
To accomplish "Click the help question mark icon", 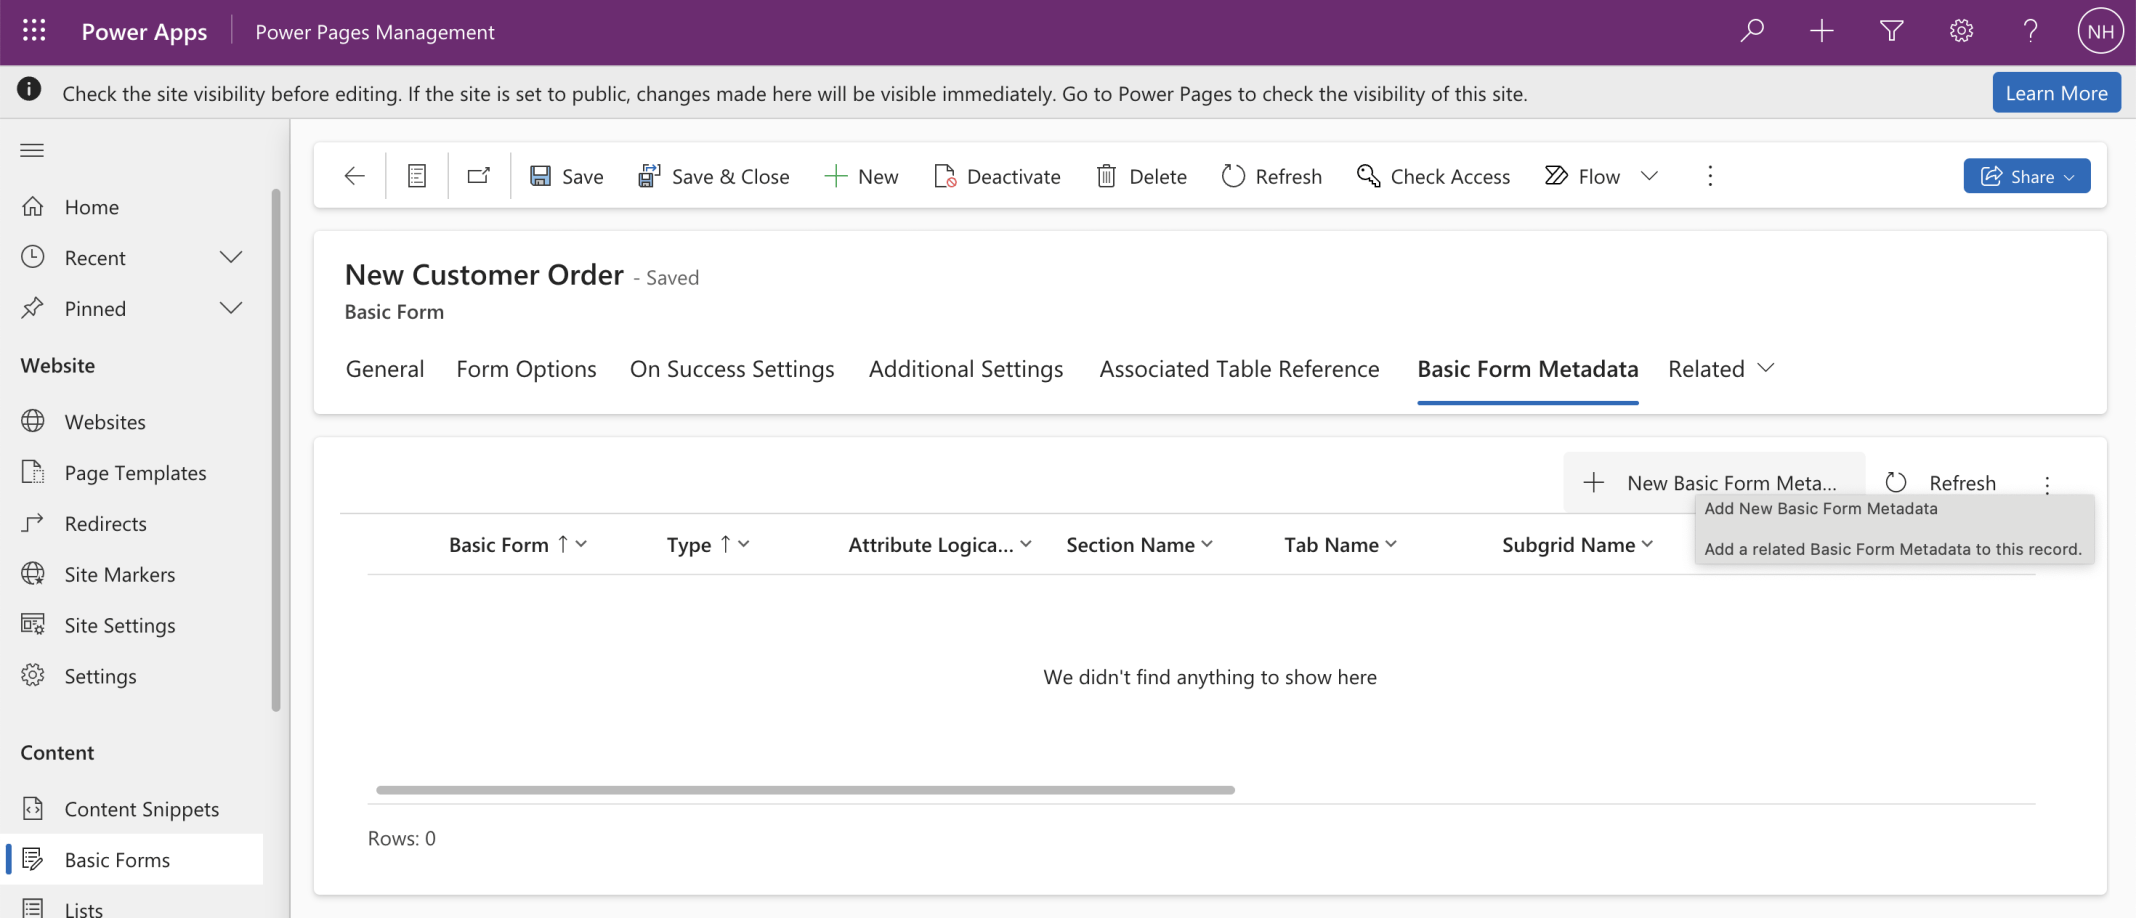I will (2030, 31).
